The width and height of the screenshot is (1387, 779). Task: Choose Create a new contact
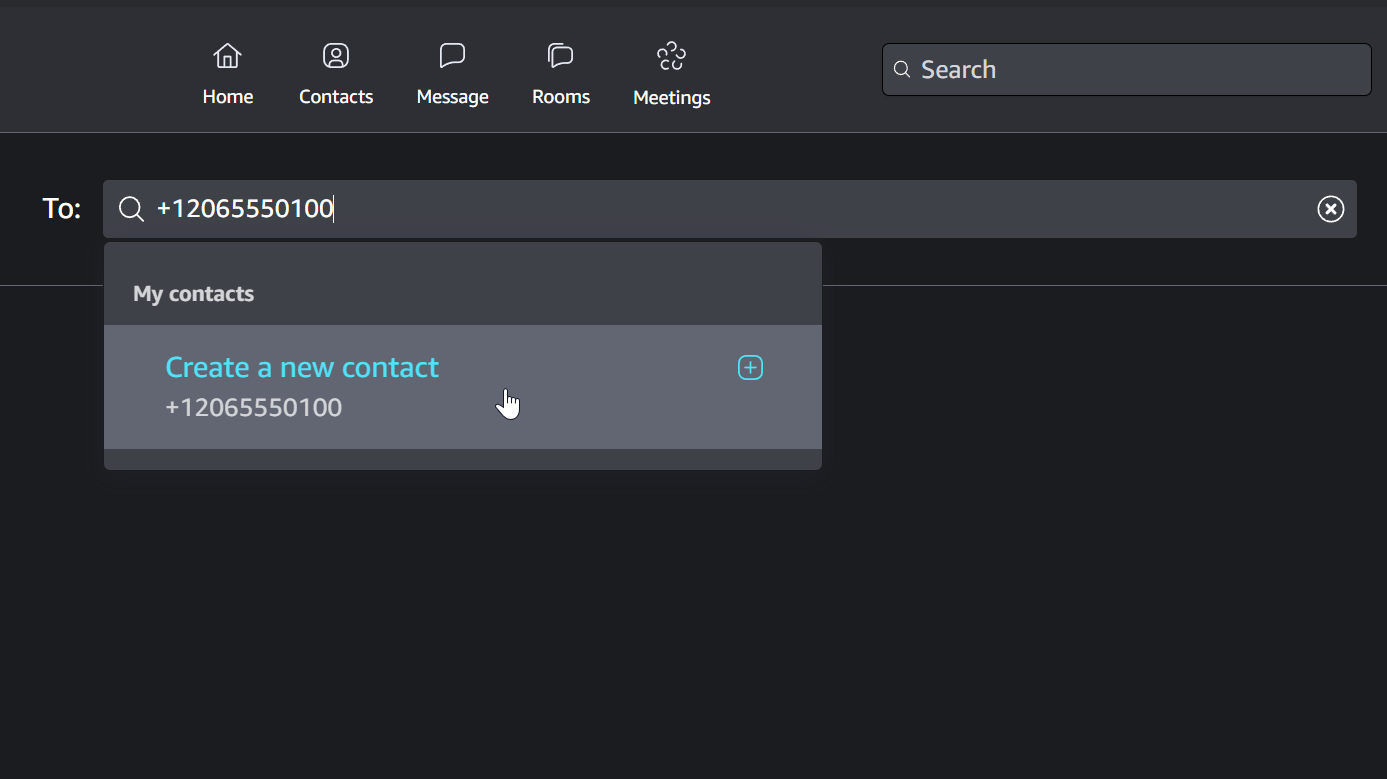(x=302, y=368)
